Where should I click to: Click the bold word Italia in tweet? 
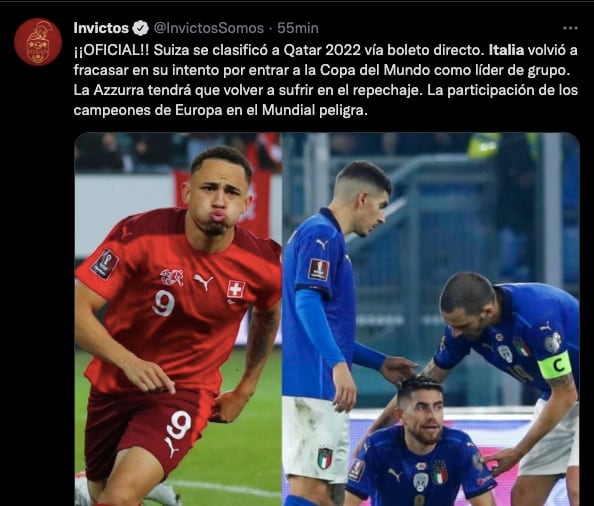(x=506, y=50)
